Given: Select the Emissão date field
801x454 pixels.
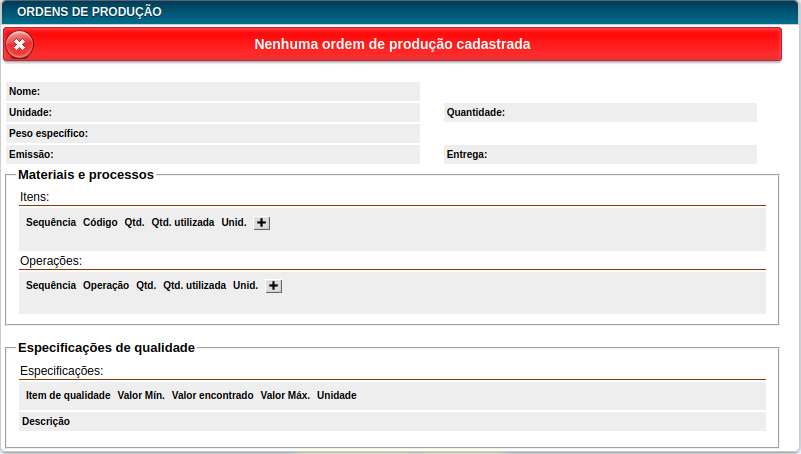Looking at the screenshot, I should [x=212, y=154].
